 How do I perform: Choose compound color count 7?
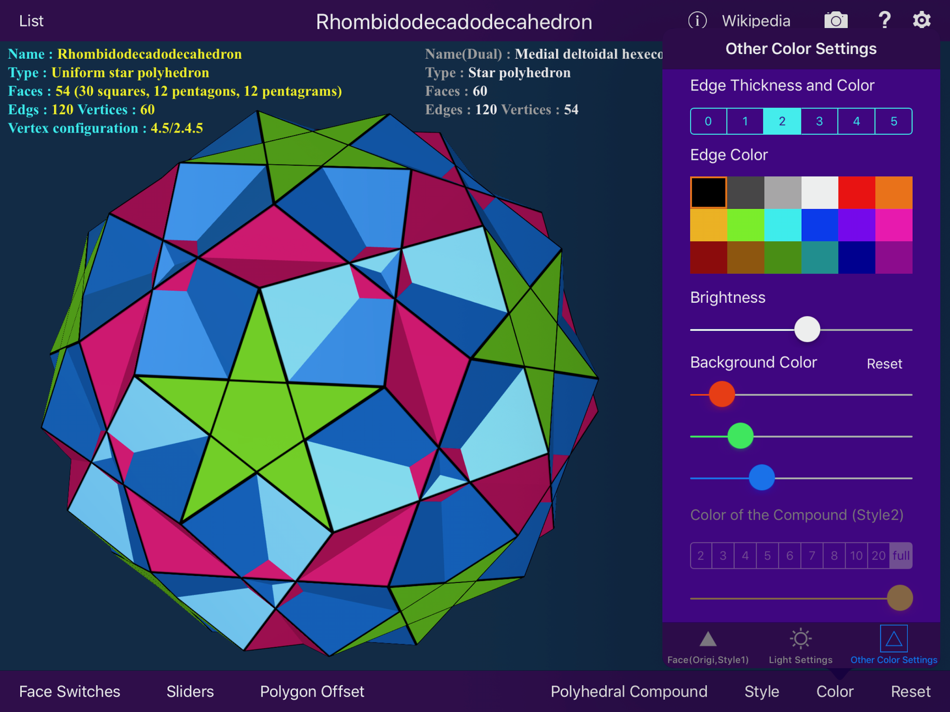coord(812,556)
